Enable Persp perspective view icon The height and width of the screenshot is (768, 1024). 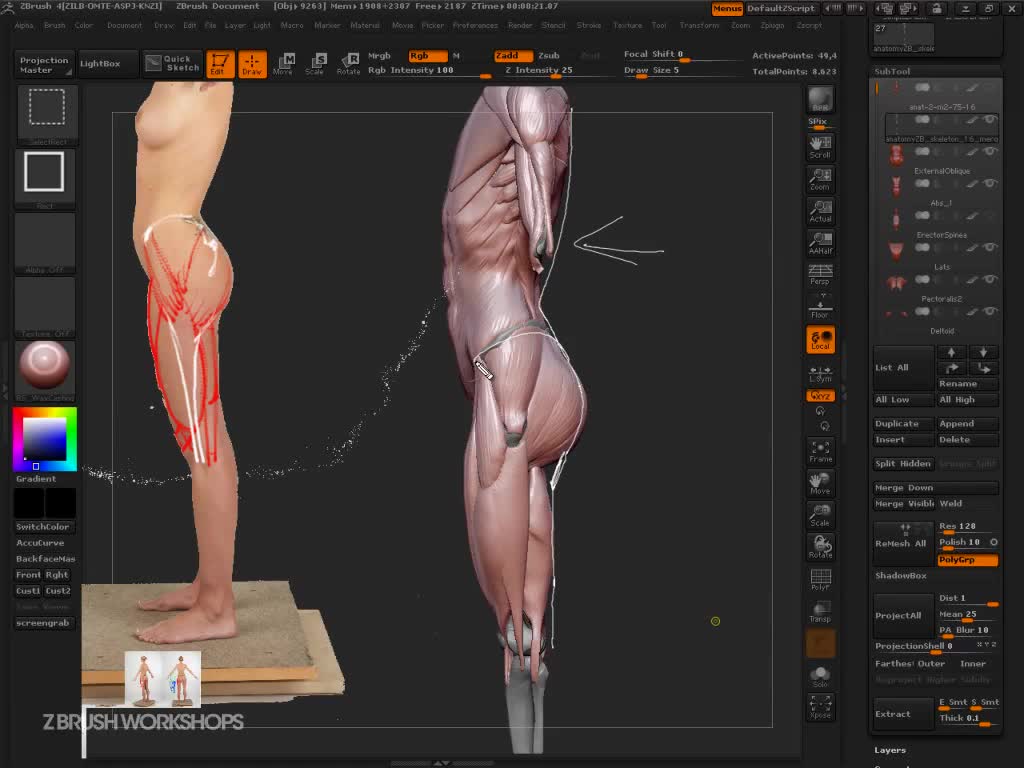tap(820, 274)
